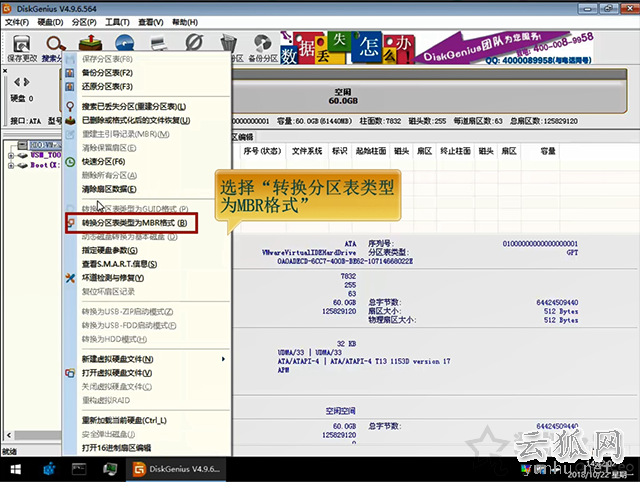Select 打开16进制扇区编辑 menu entry
640x482 pixels.
[116, 448]
